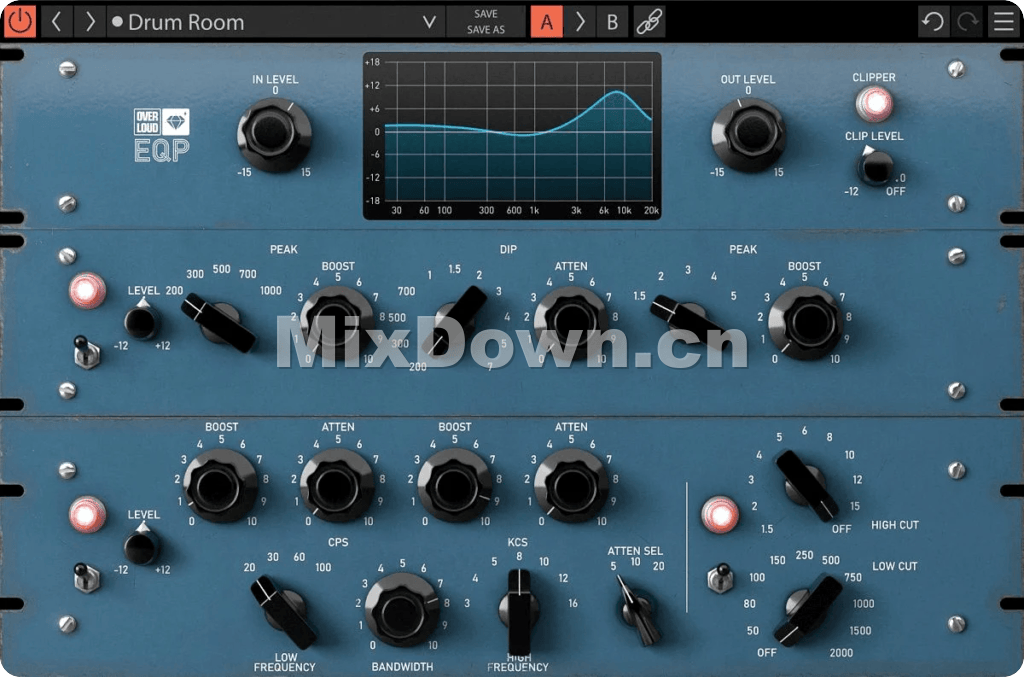This screenshot has width=1024, height=677.
Task: Click the left PEAK BOOST knob
Action: click(337, 323)
